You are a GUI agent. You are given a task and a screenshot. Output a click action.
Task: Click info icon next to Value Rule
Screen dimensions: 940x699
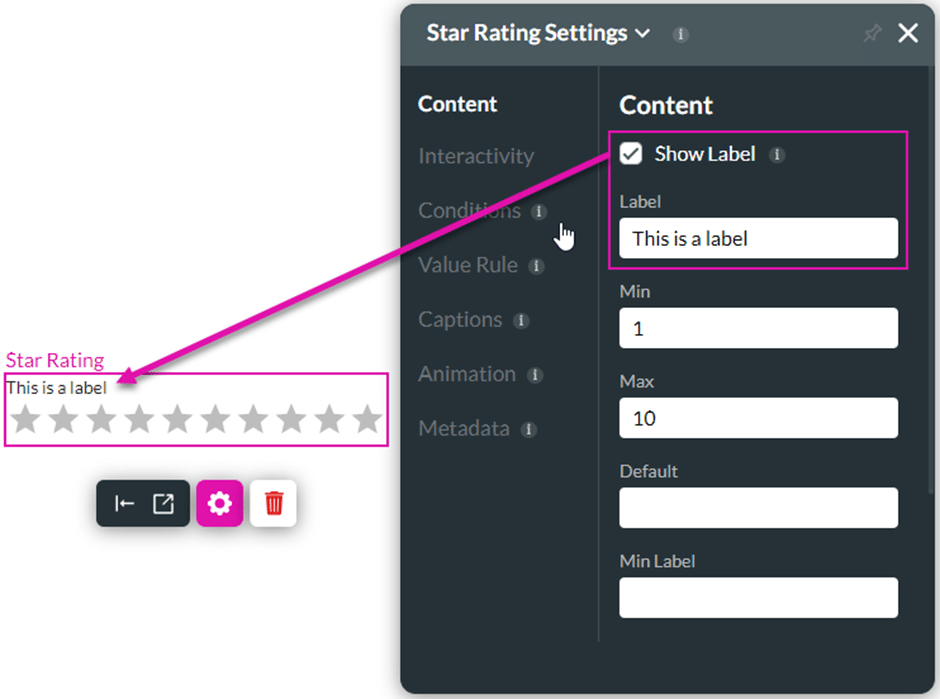click(x=536, y=266)
